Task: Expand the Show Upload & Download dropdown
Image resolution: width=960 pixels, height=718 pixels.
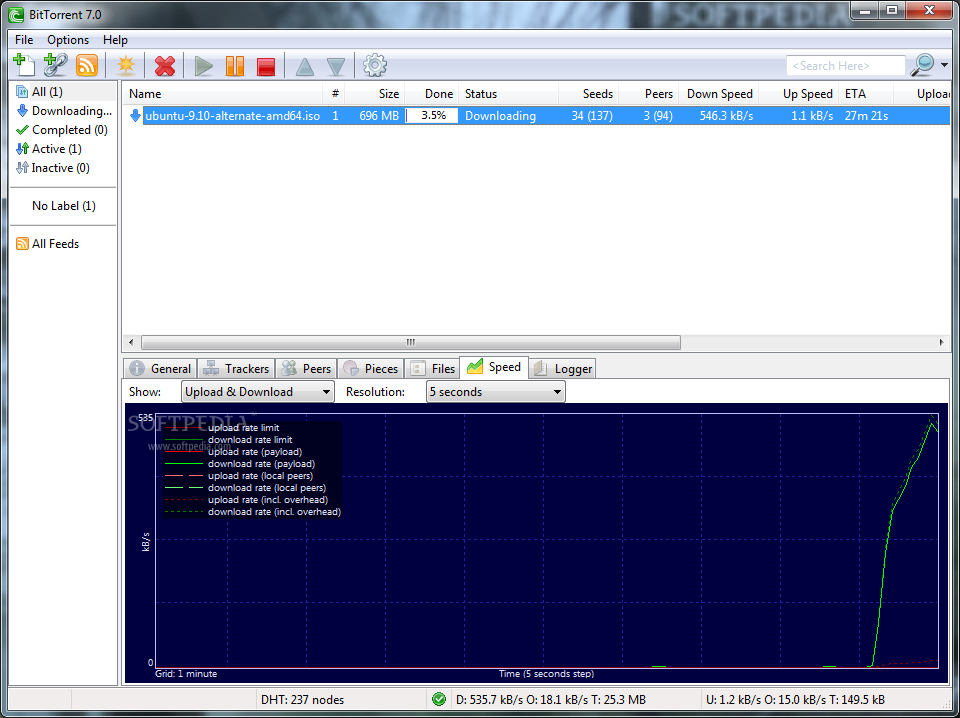Action: click(x=257, y=392)
